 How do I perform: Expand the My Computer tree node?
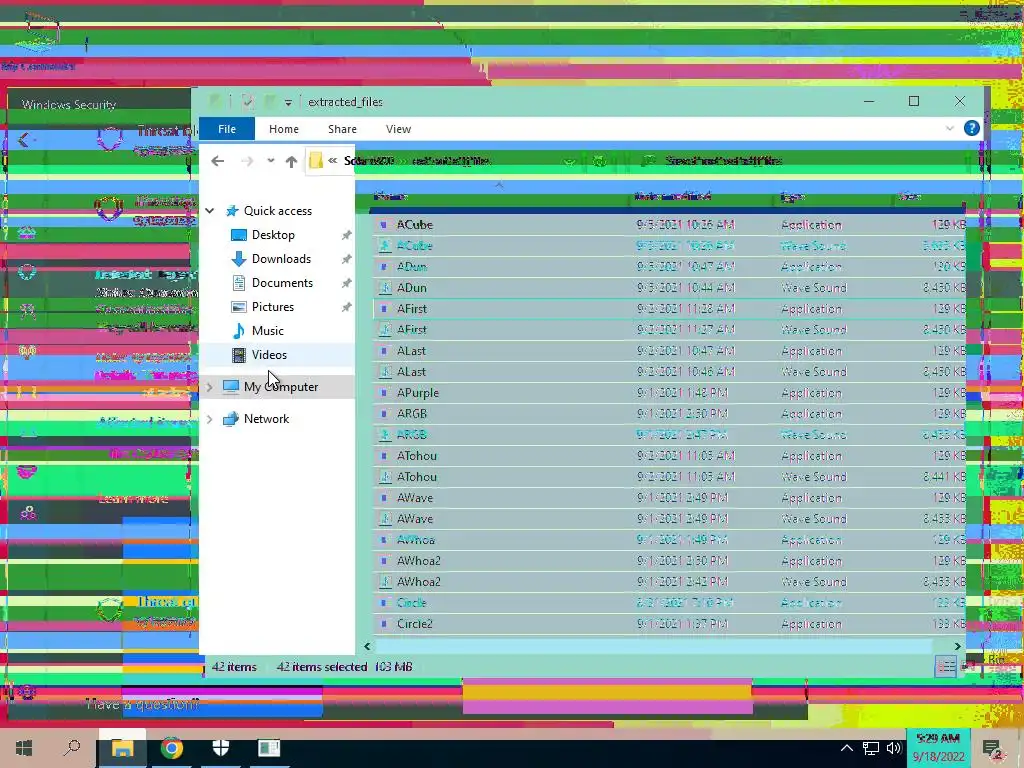210,387
